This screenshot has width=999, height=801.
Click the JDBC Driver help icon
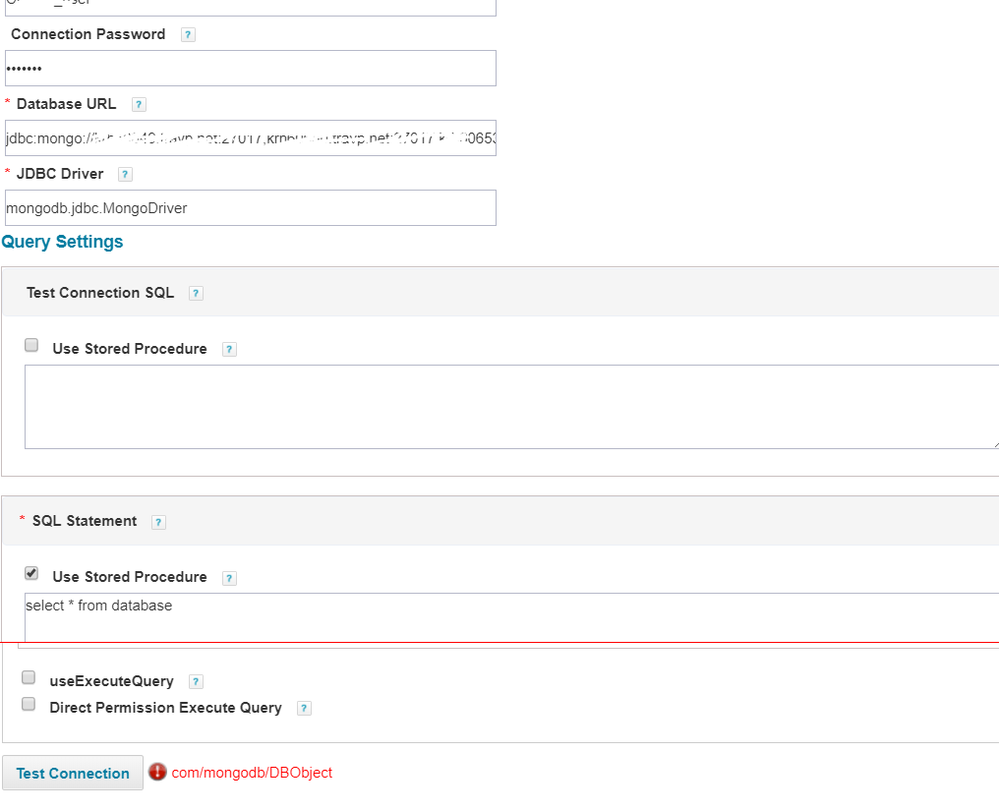[125, 174]
